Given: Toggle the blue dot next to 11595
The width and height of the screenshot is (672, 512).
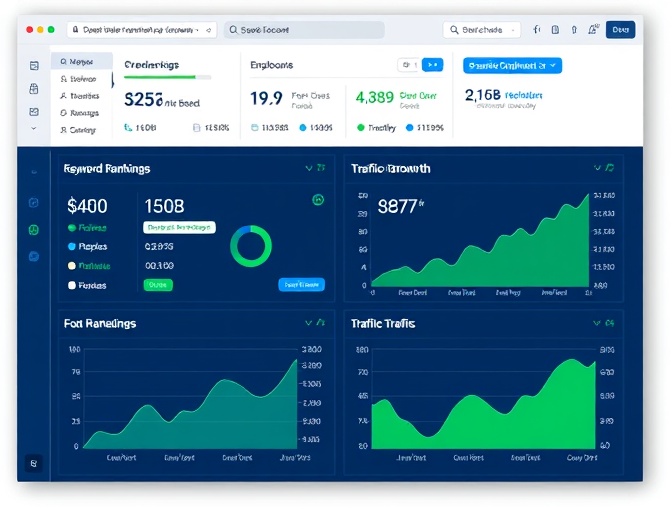Looking at the screenshot, I should (410, 127).
